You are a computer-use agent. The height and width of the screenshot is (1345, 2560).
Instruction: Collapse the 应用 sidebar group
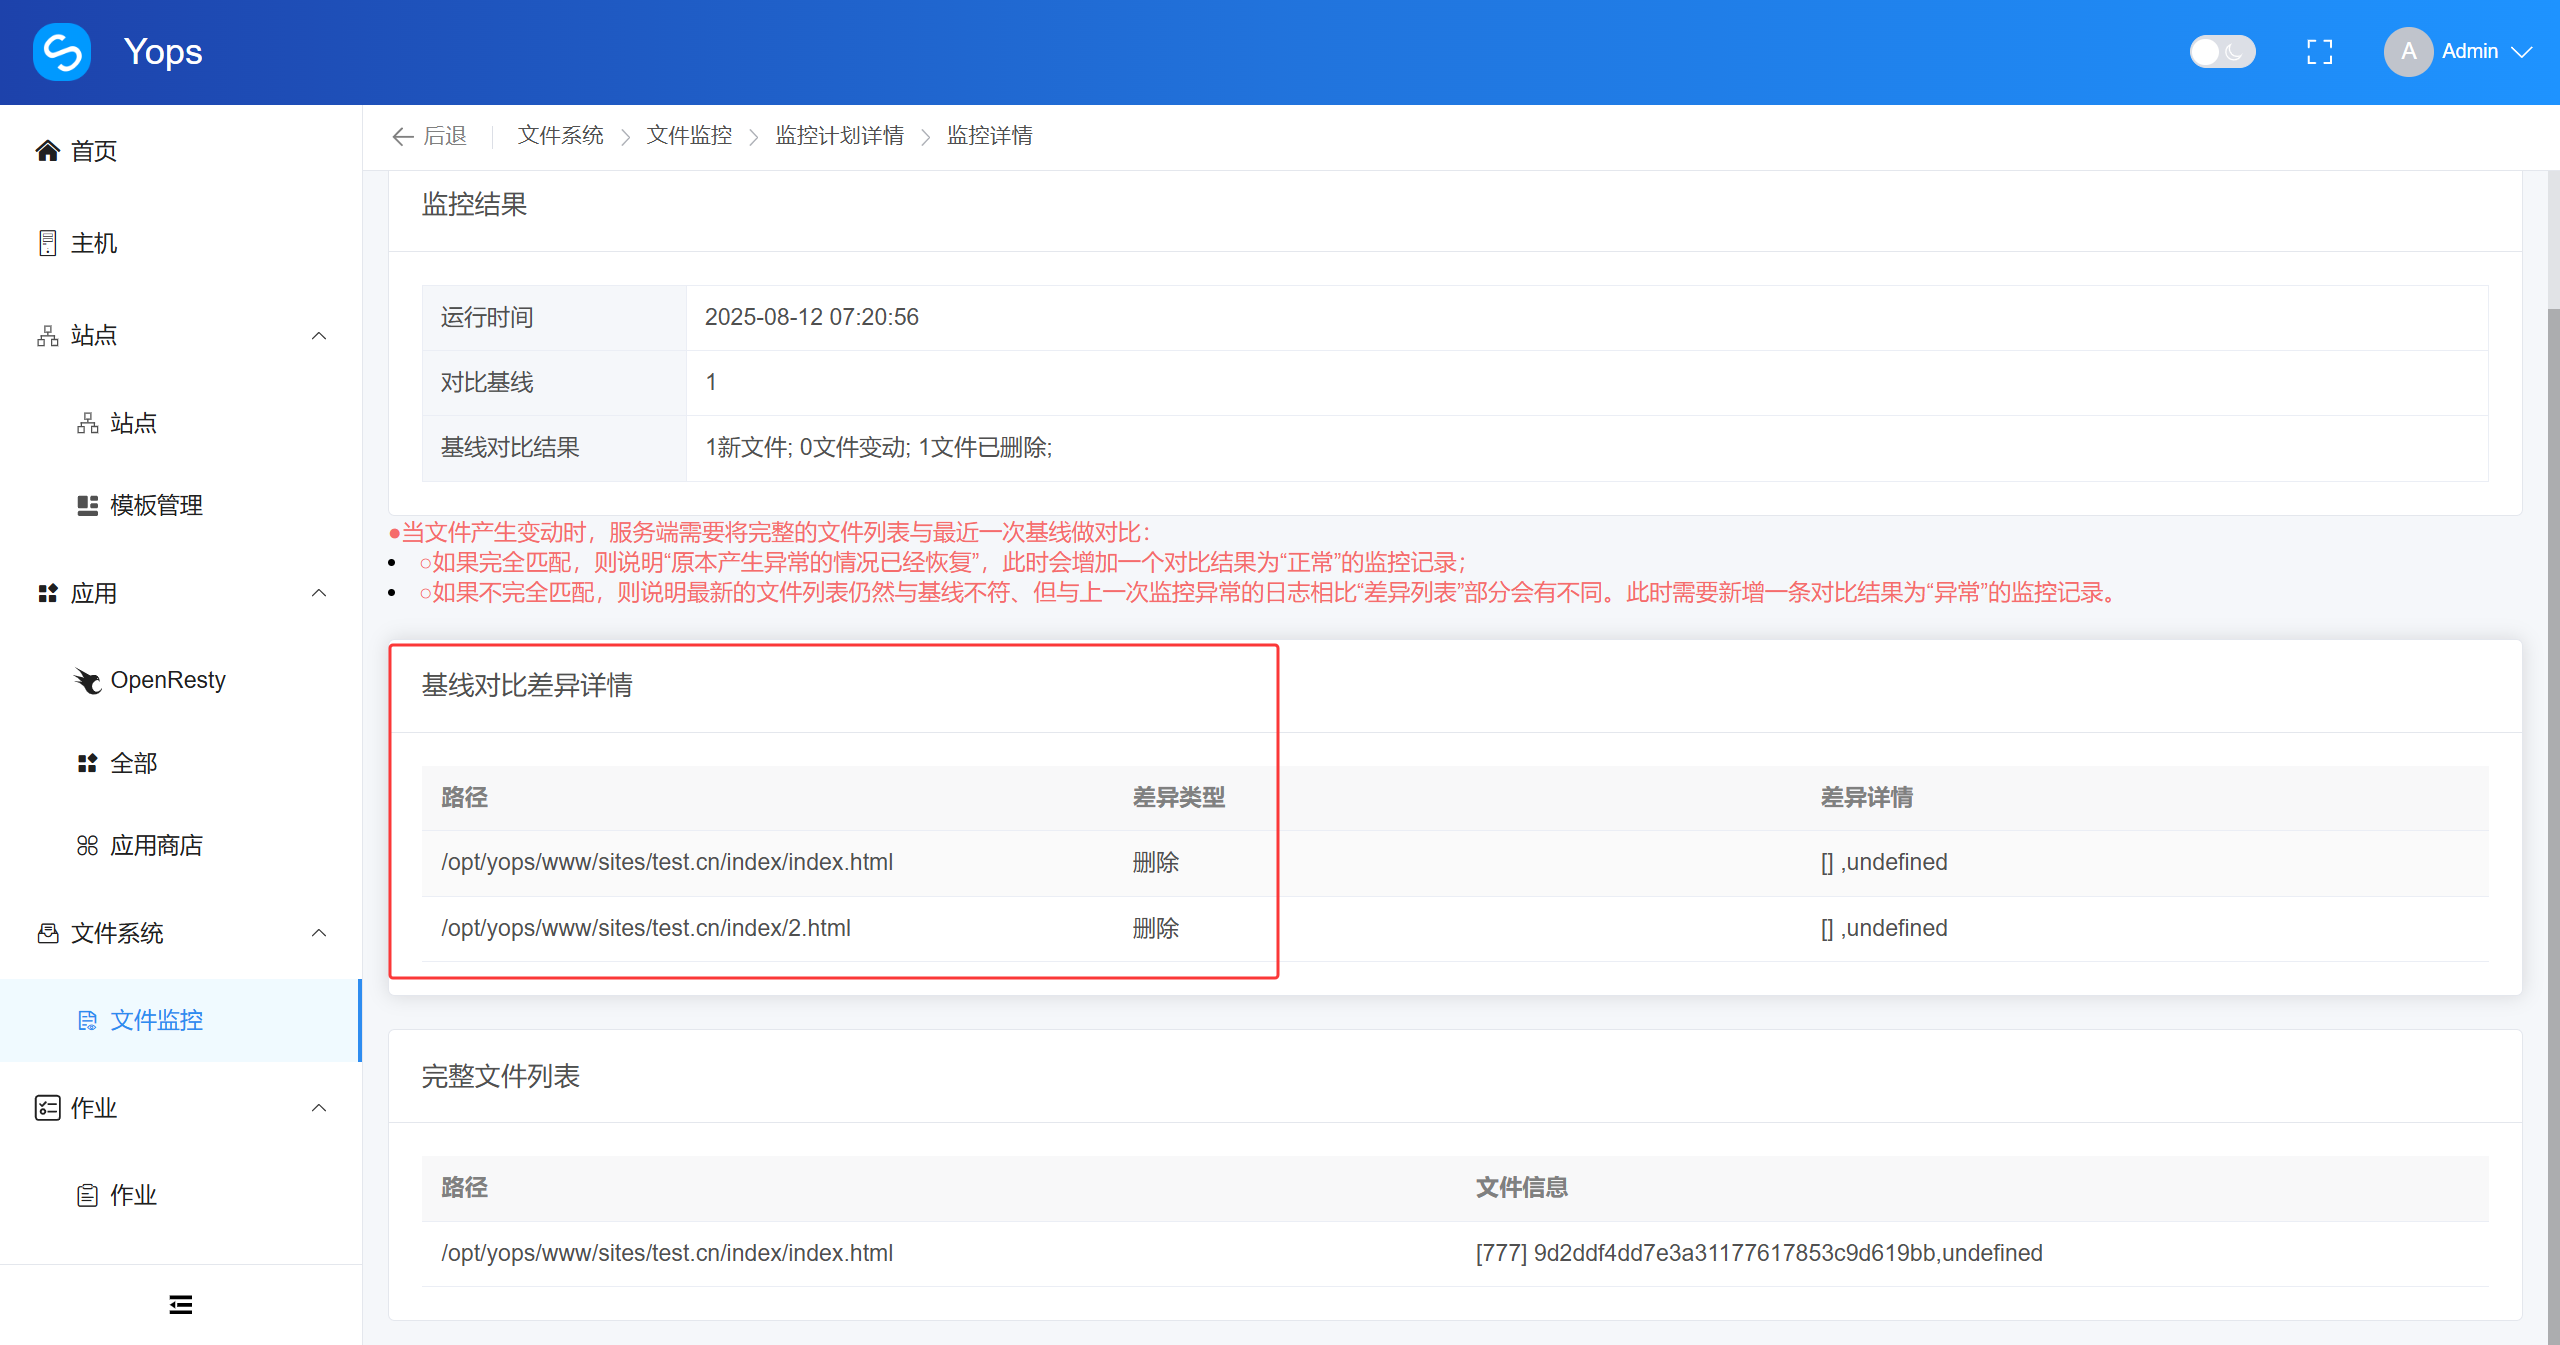319,593
